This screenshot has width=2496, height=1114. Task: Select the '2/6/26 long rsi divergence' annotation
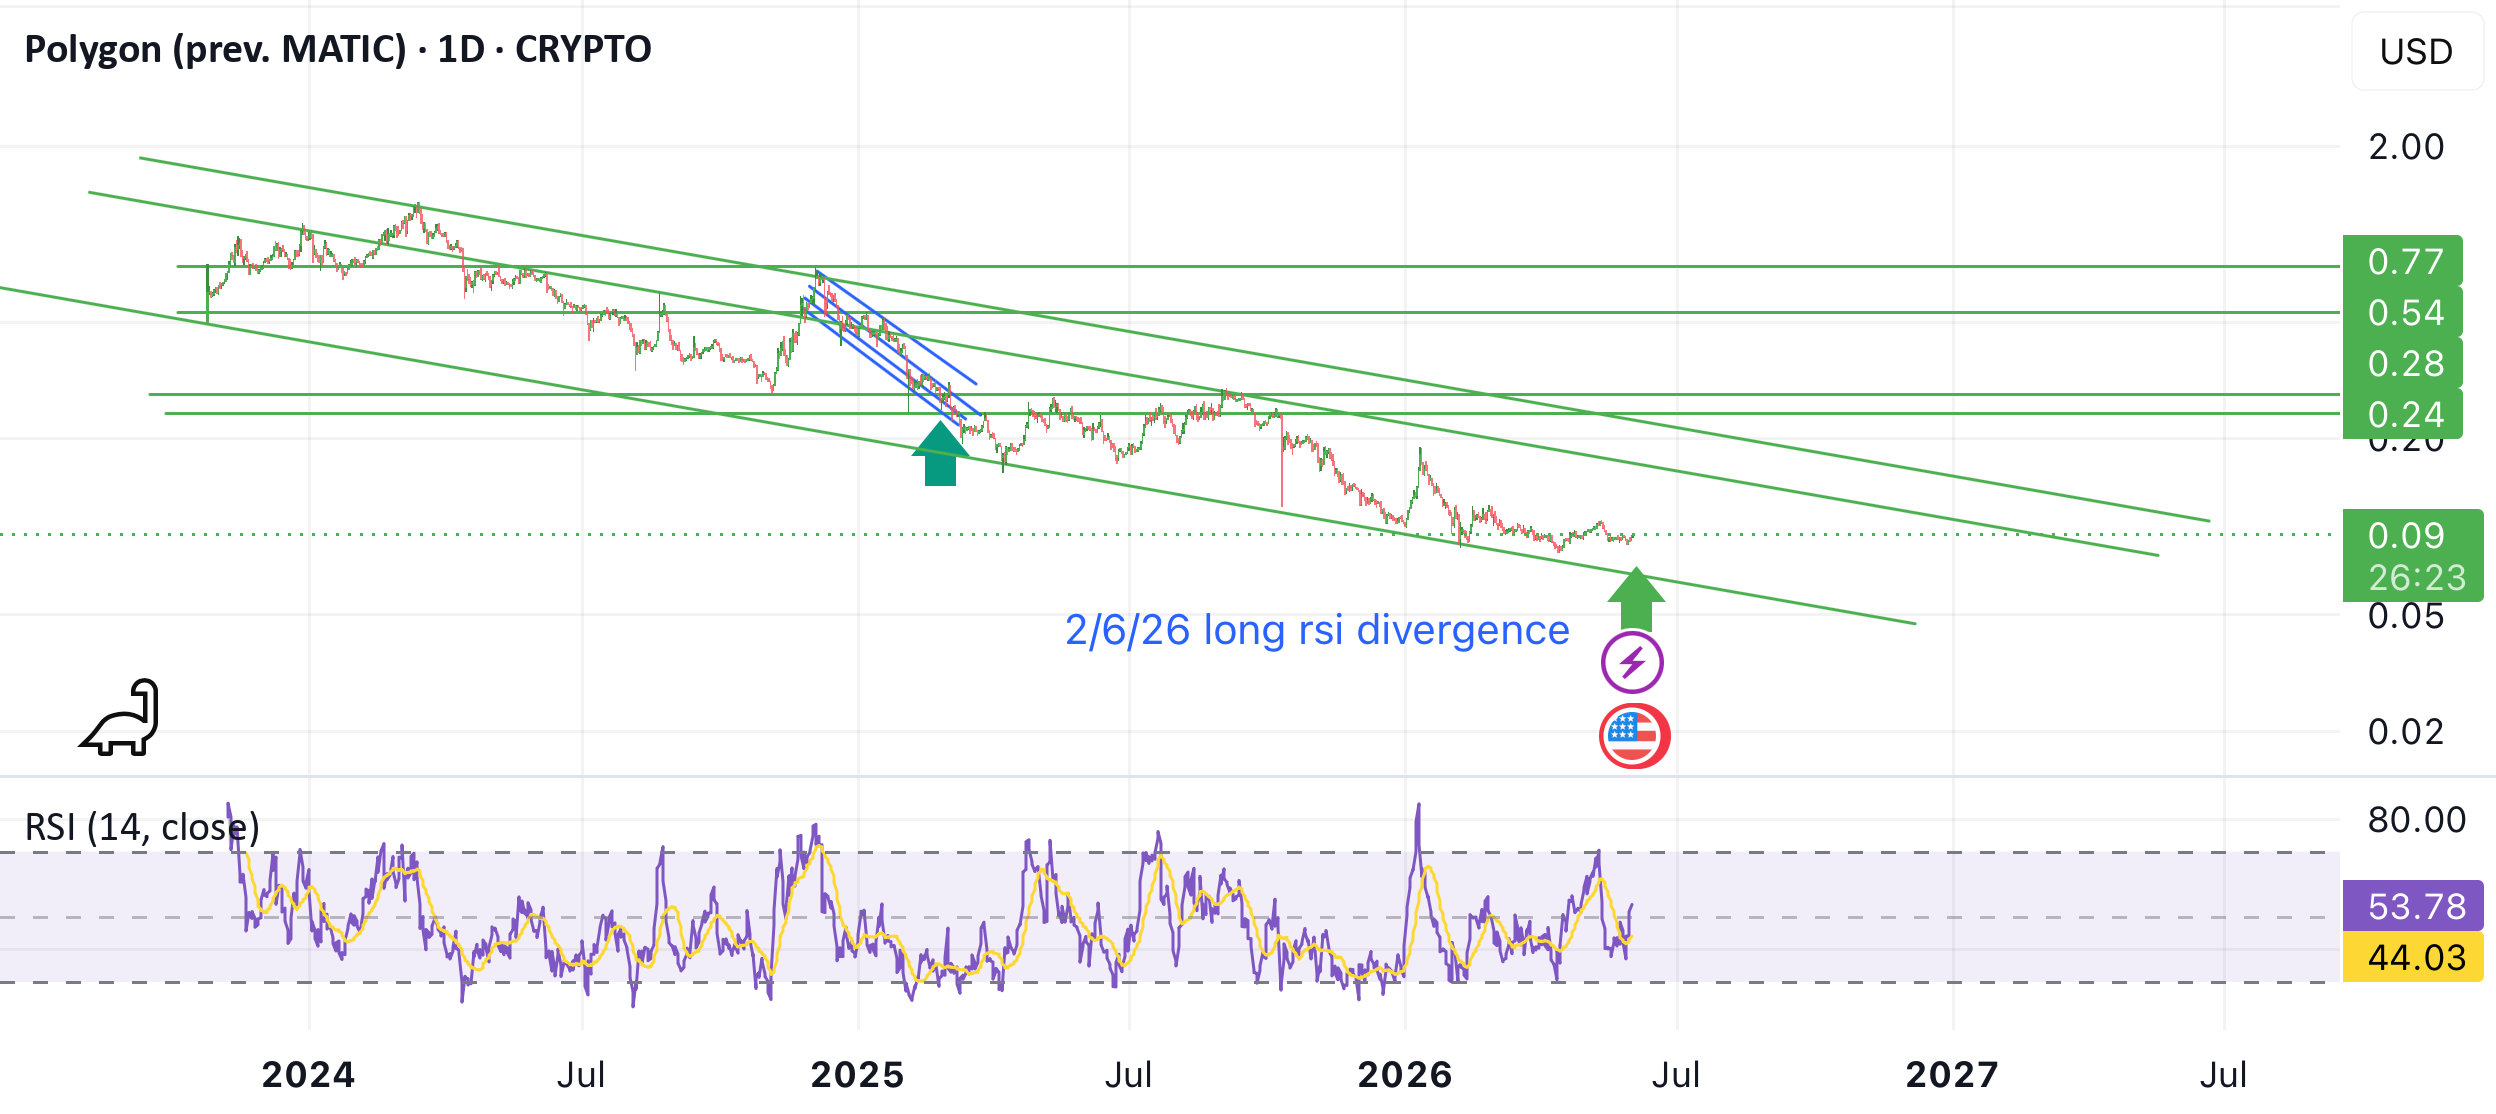[1317, 630]
